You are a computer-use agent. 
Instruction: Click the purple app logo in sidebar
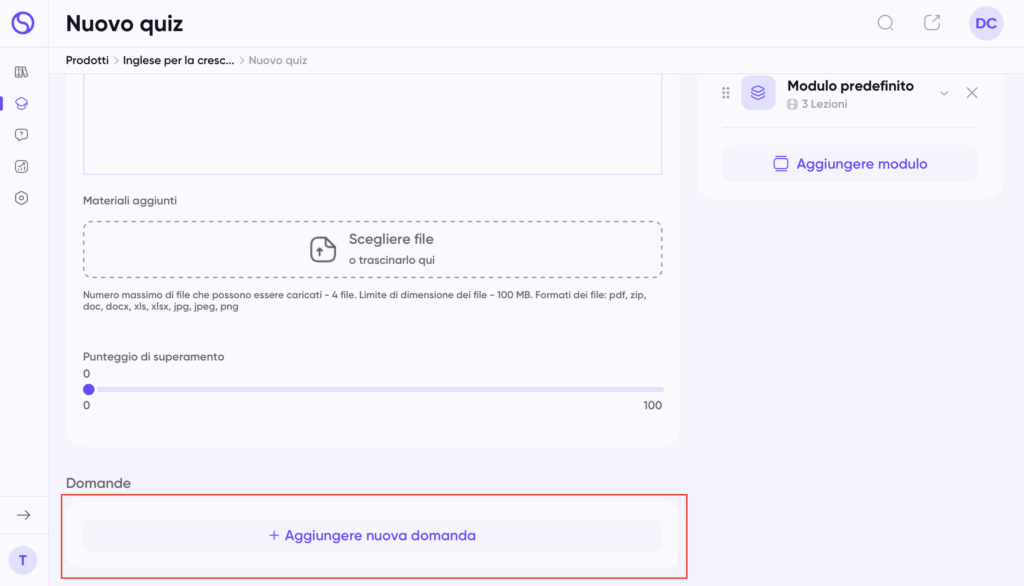pyautogui.click(x=22, y=23)
